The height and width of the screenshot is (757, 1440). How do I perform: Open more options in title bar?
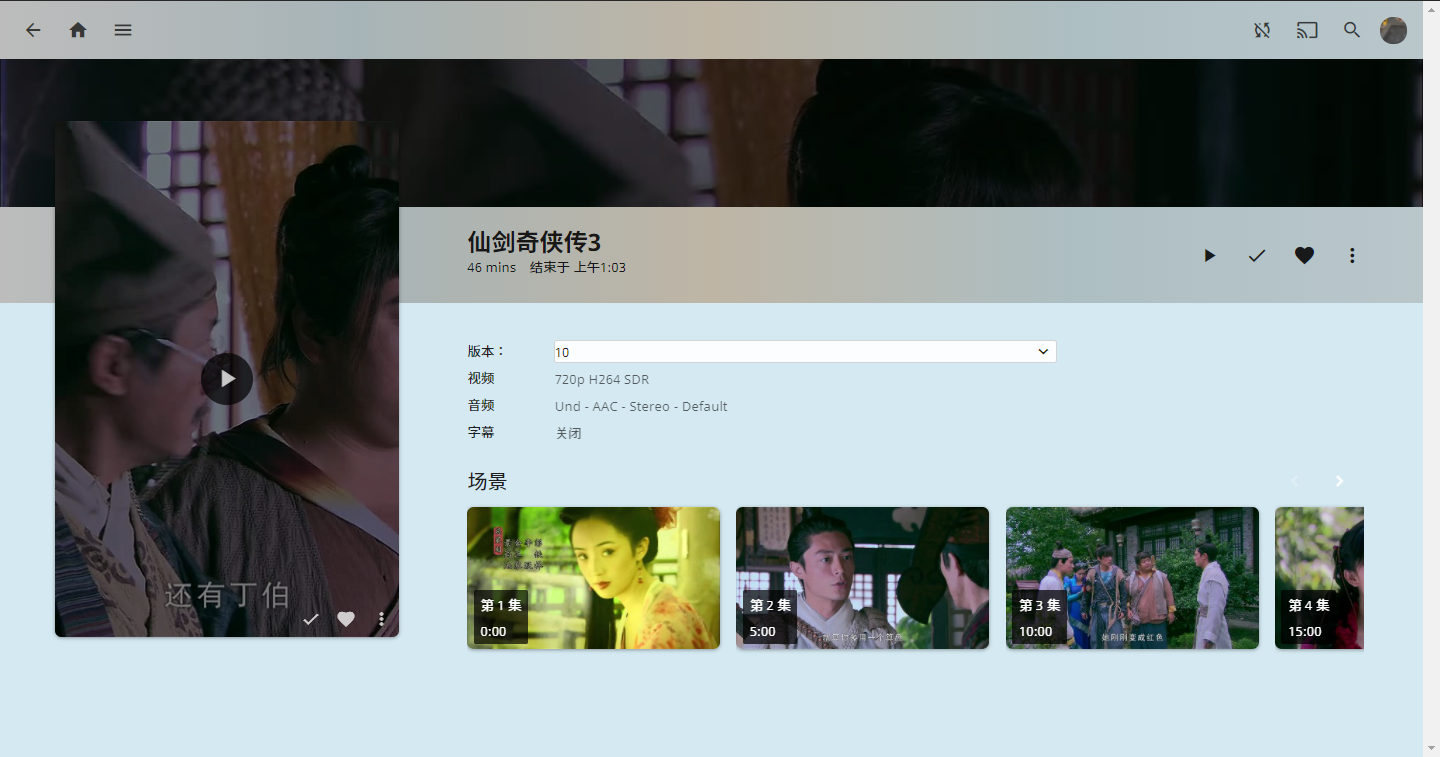[1352, 256]
